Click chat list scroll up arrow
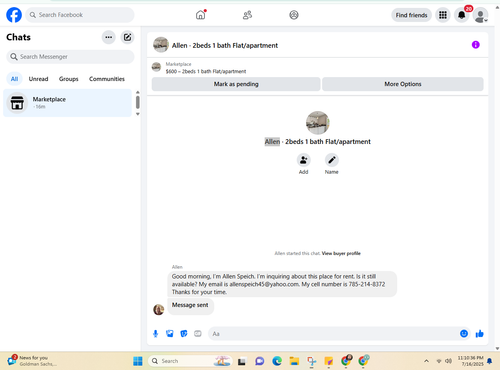 [138, 92]
